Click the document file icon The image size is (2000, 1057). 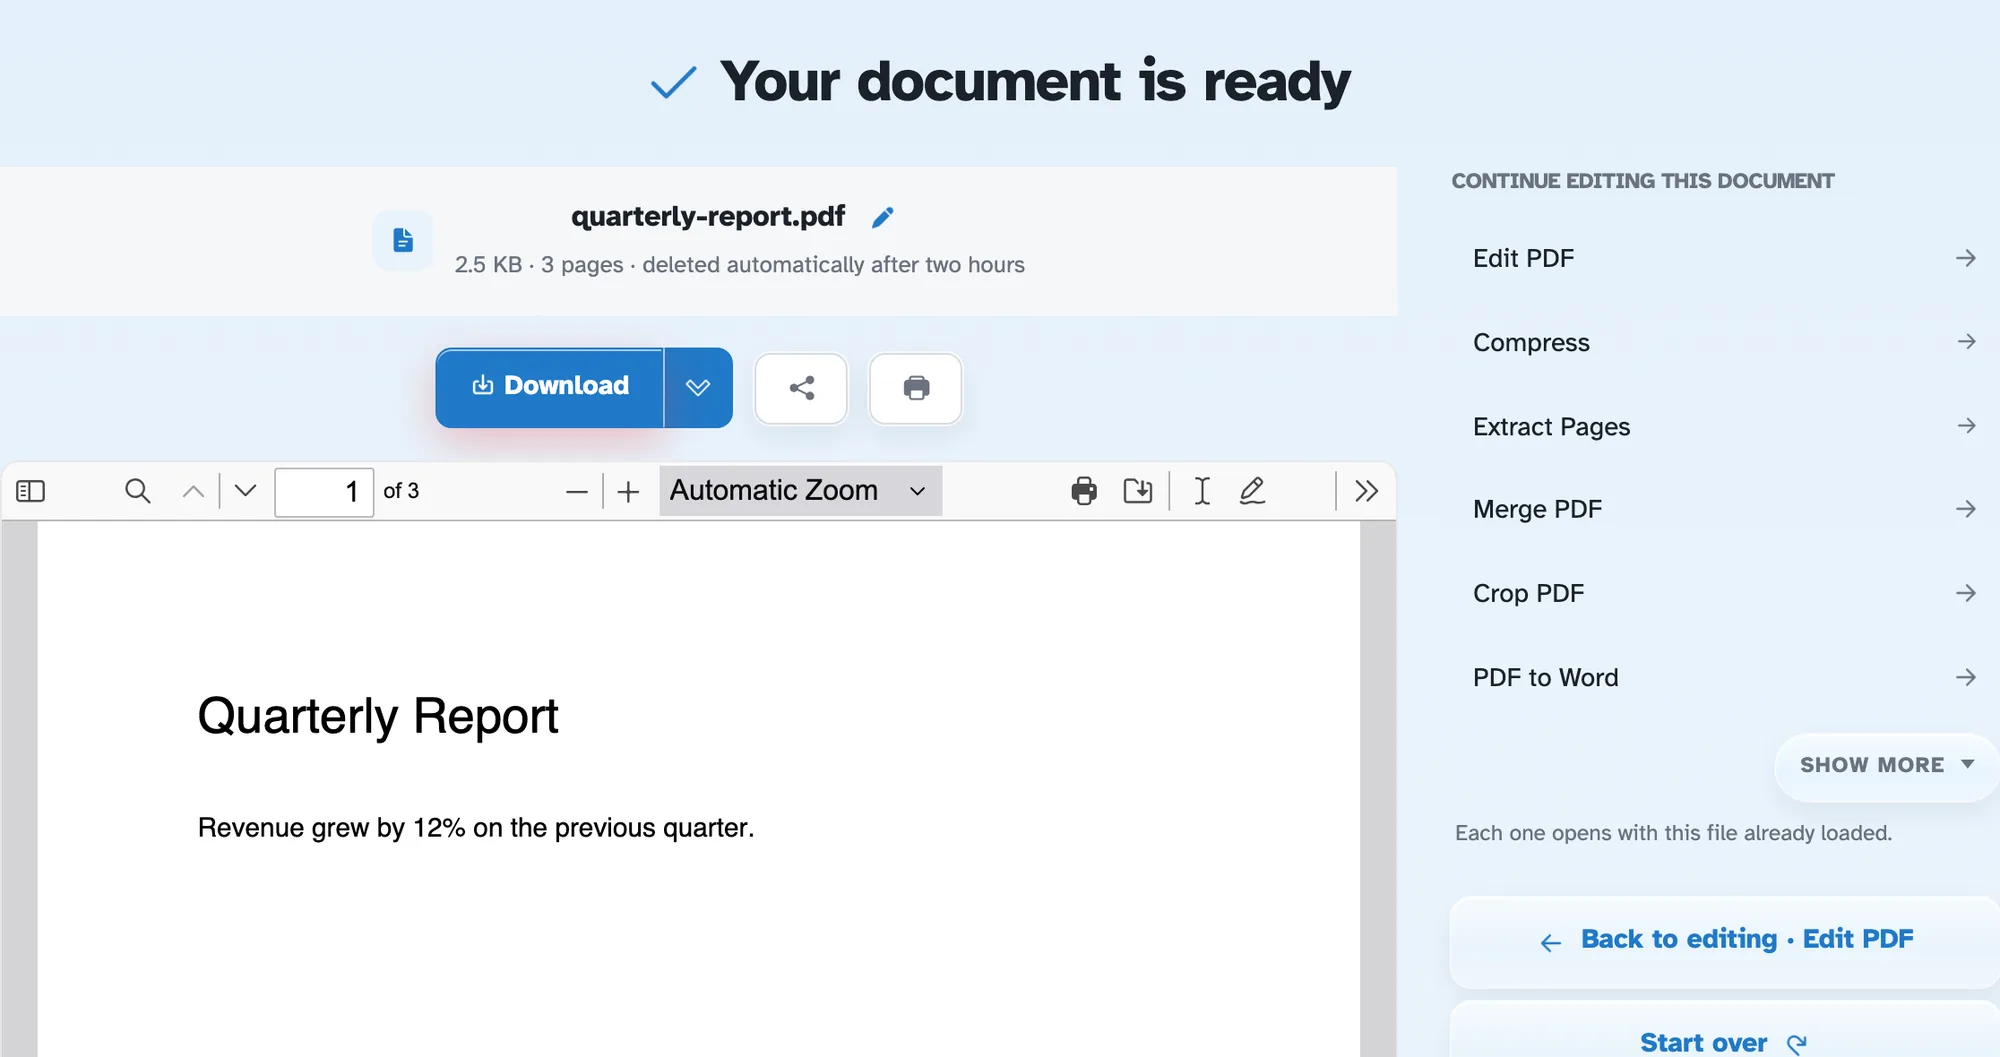pyautogui.click(x=403, y=240)
